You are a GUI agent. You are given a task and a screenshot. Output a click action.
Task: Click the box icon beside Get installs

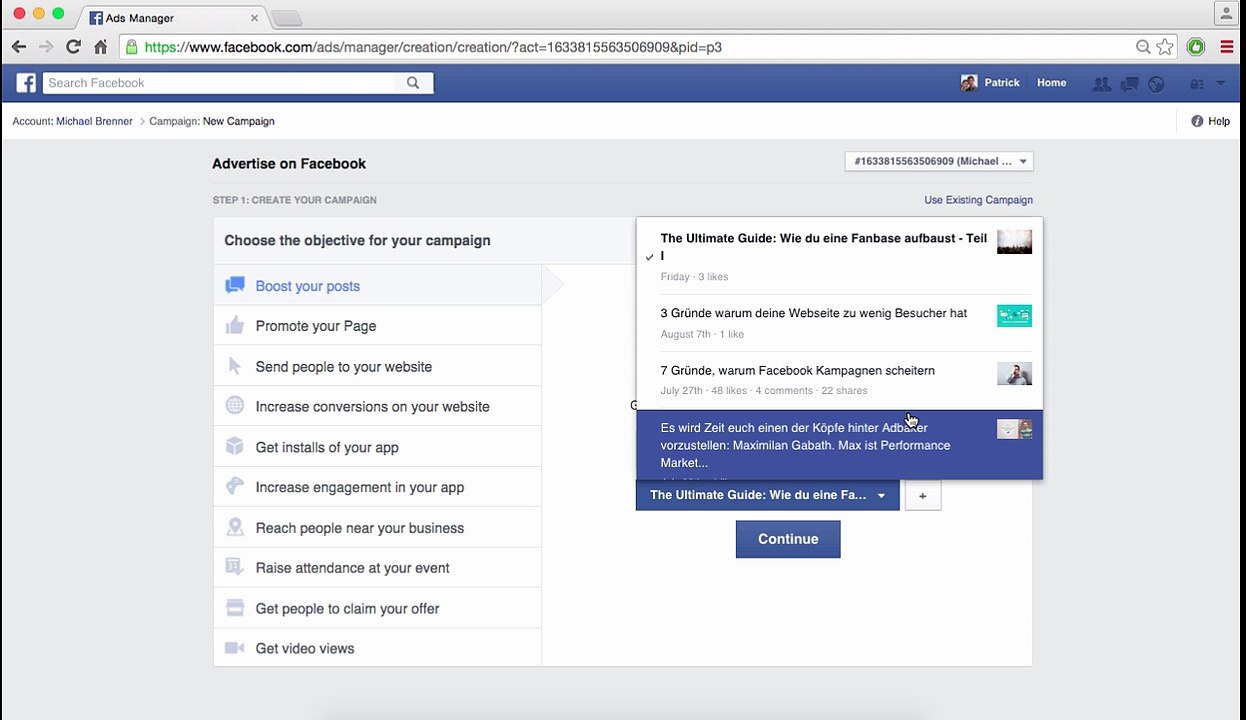click(x=235, y=446)
